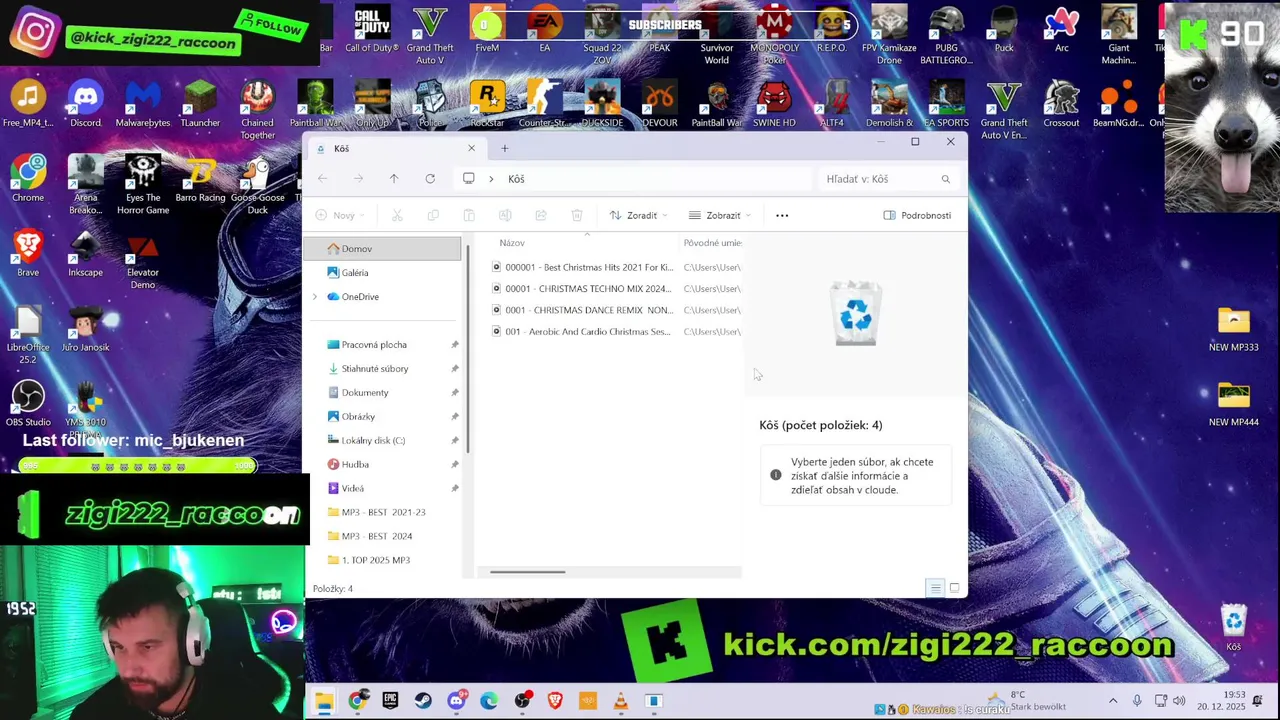Expand the OneDrive tree node
The width and height of the screenshot is (1280, 720).
pos(315,297)
